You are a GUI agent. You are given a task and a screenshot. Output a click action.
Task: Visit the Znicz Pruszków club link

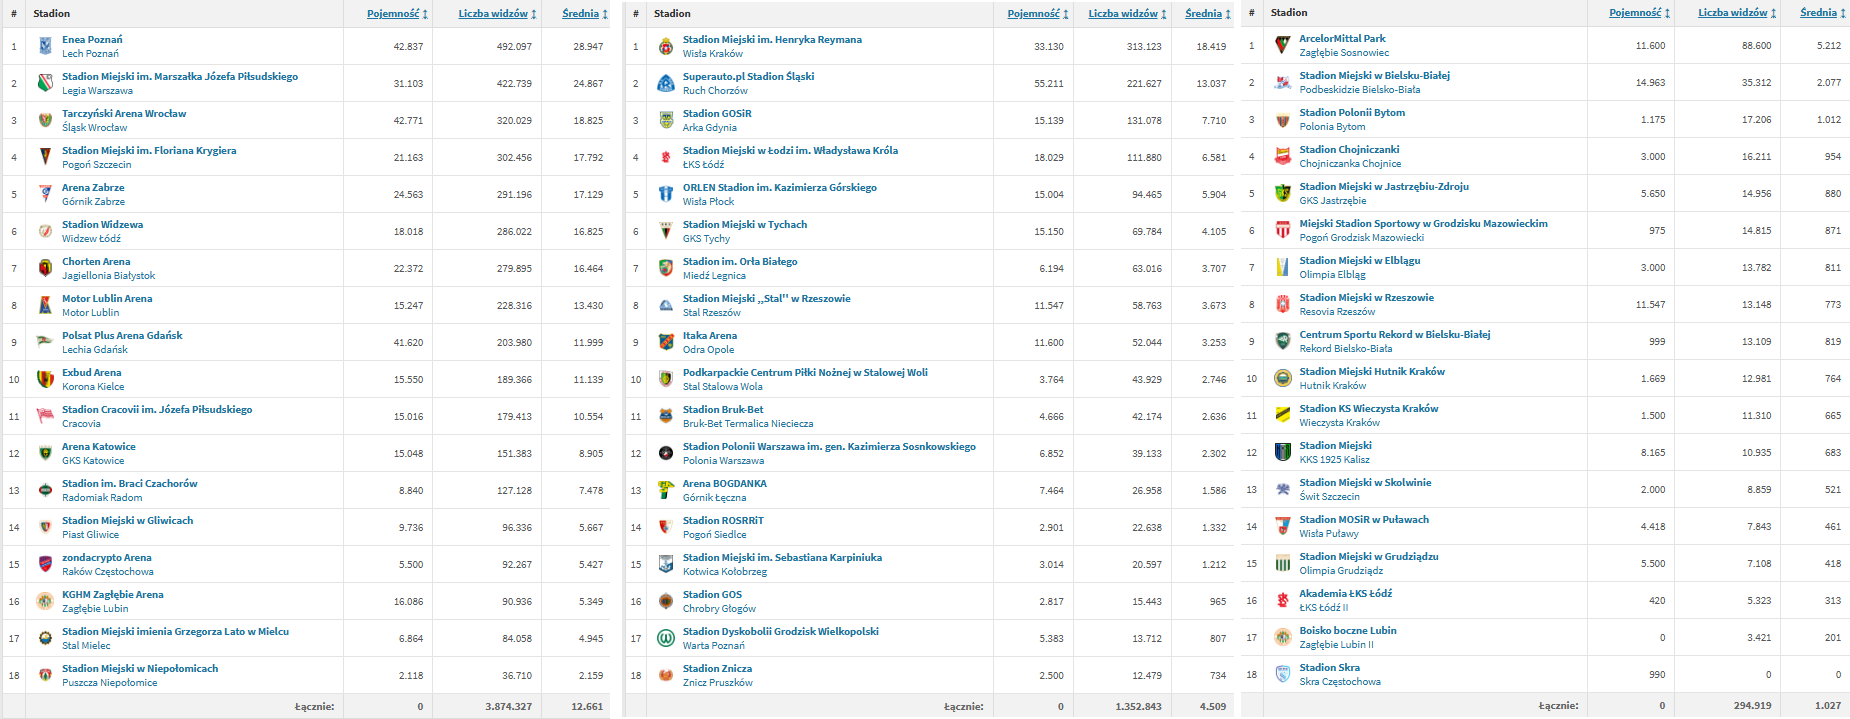pos(718,683)
